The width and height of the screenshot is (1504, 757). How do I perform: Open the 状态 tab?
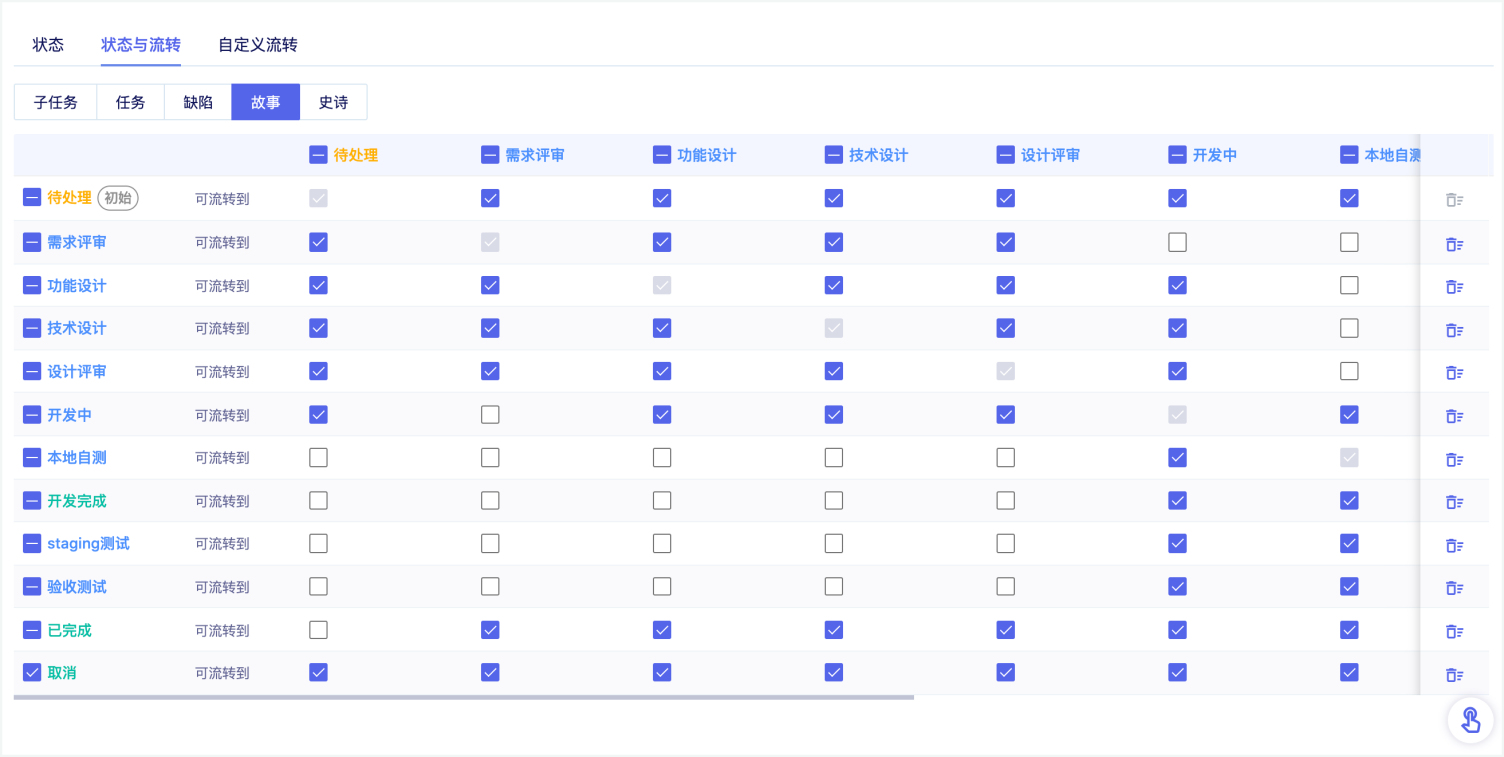coord(48,45)
